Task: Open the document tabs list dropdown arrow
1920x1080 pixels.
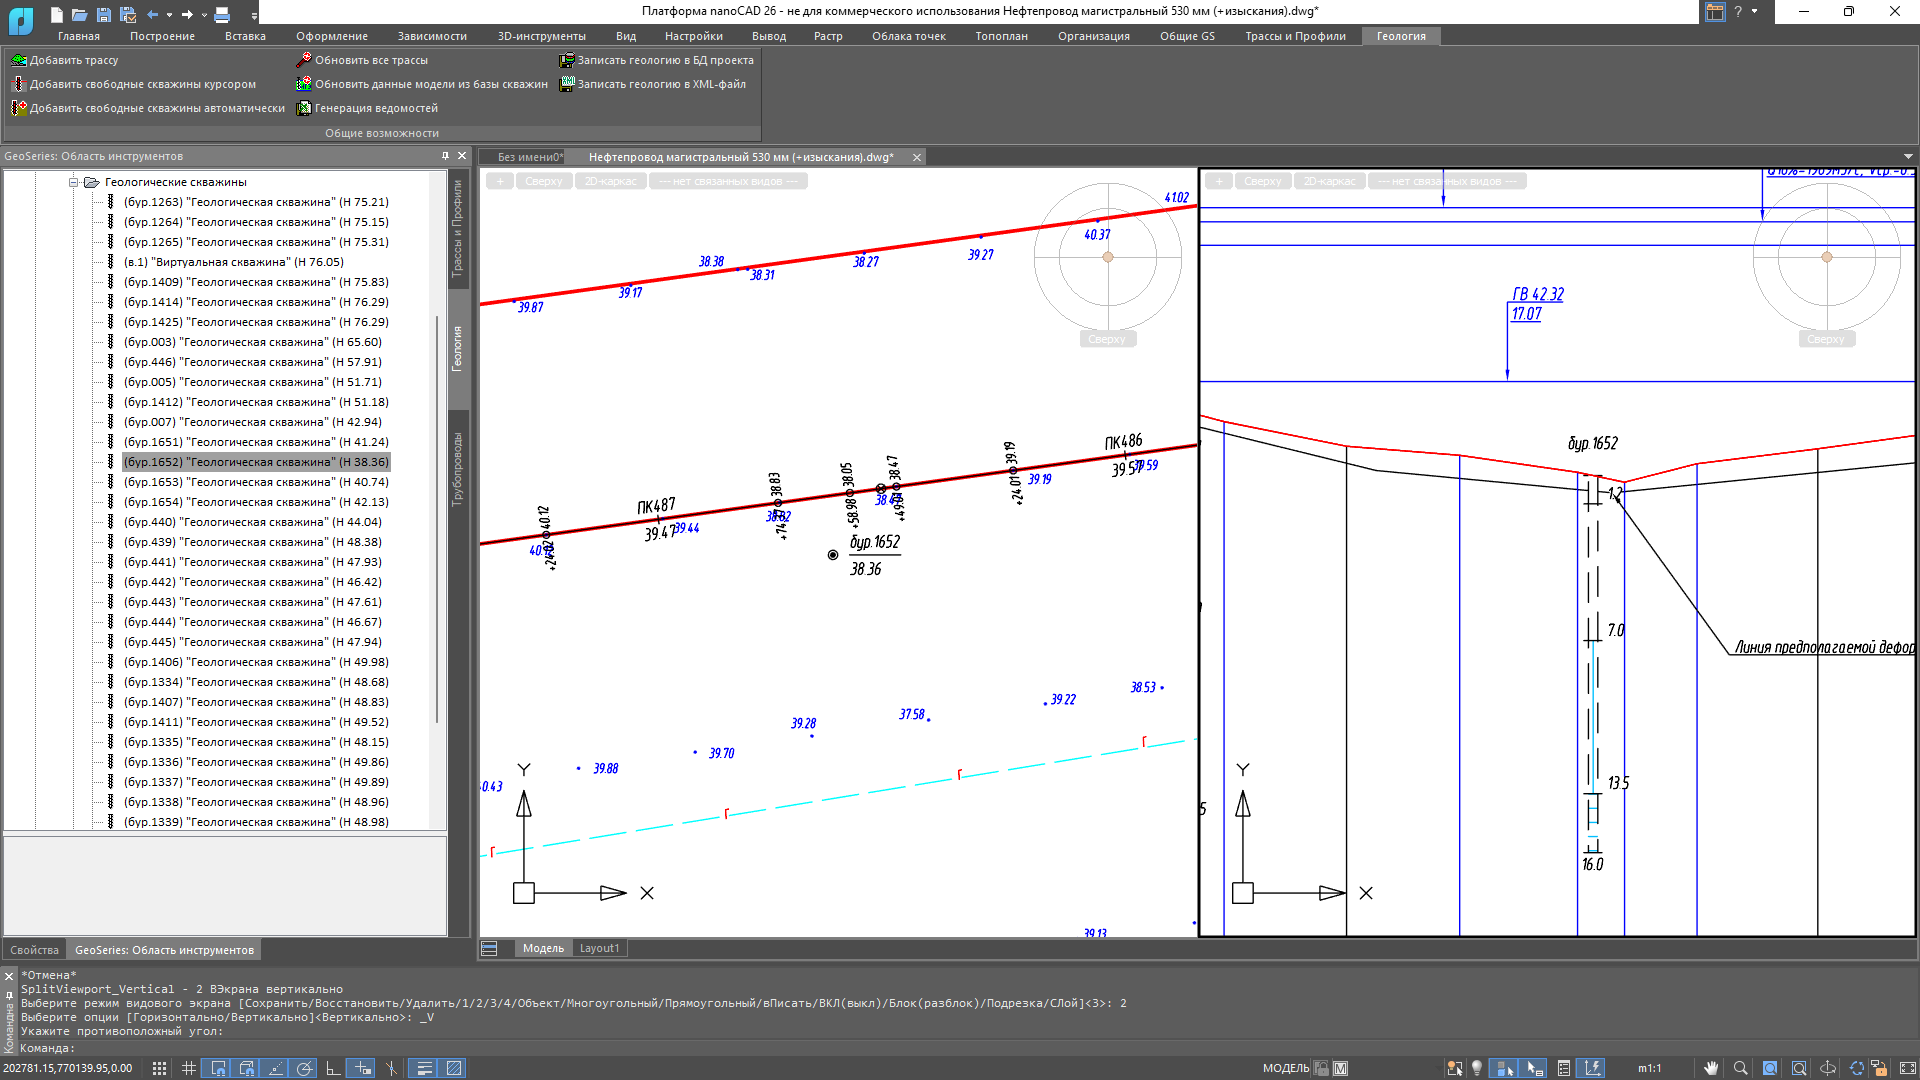Action: coord(1908,156)
